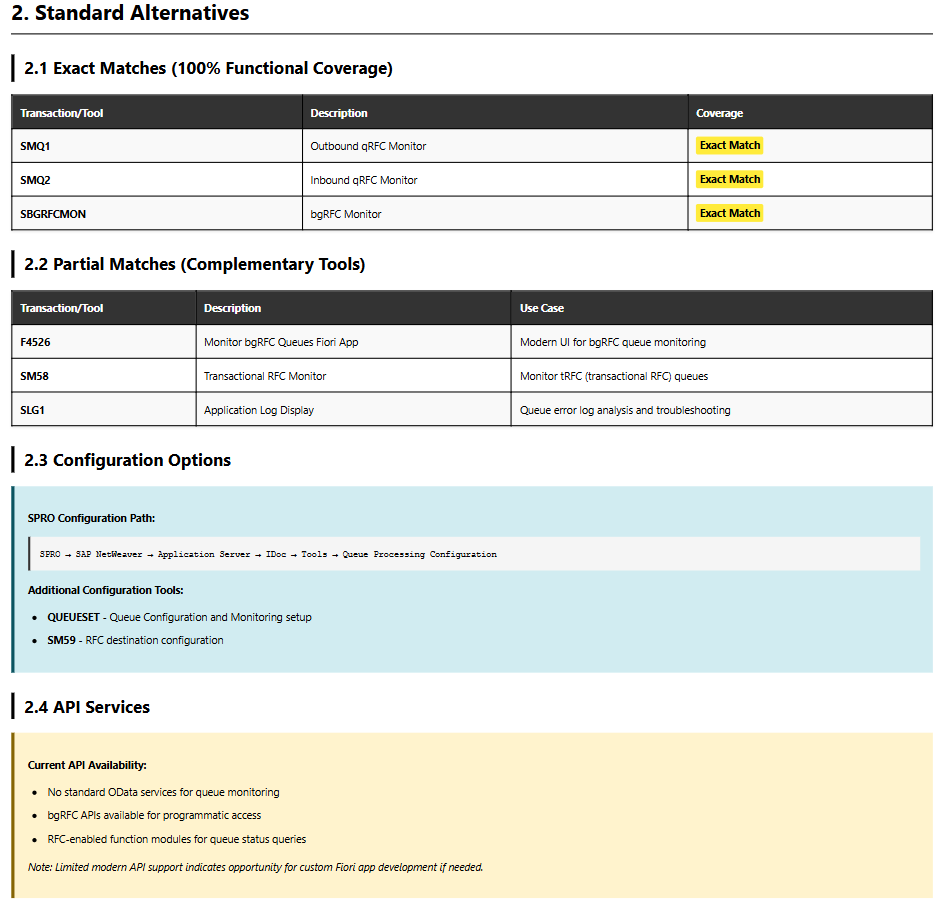Click Exact Match badge in SMQ2 row
The width and height of the screenshot is (942, 903).
pos(729,180)
